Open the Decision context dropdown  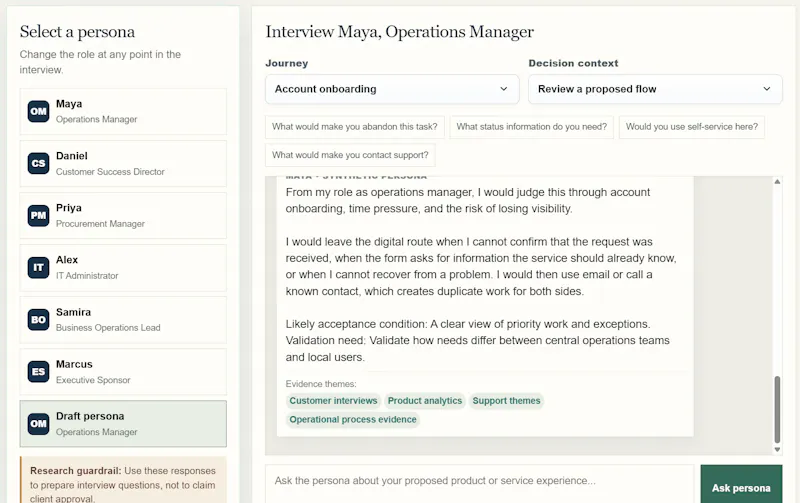pos(655,89)
